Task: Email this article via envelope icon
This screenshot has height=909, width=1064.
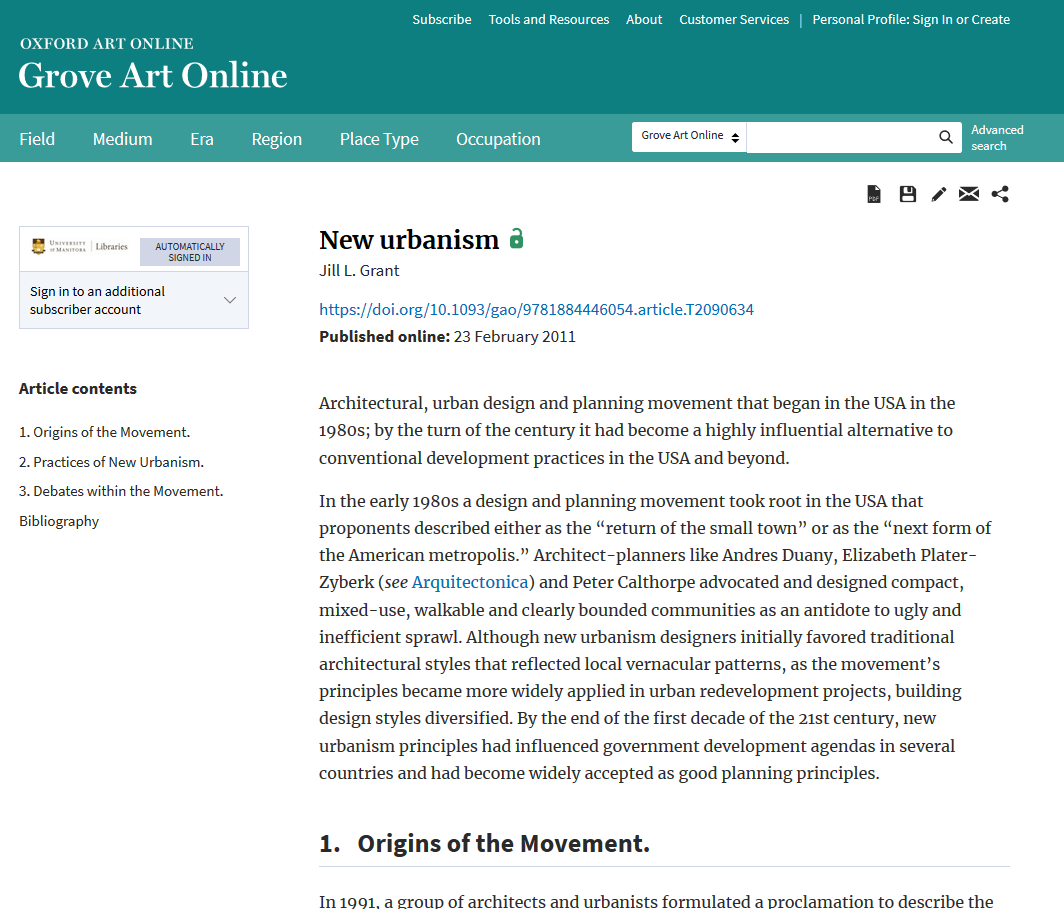Action: coord(969,194)
